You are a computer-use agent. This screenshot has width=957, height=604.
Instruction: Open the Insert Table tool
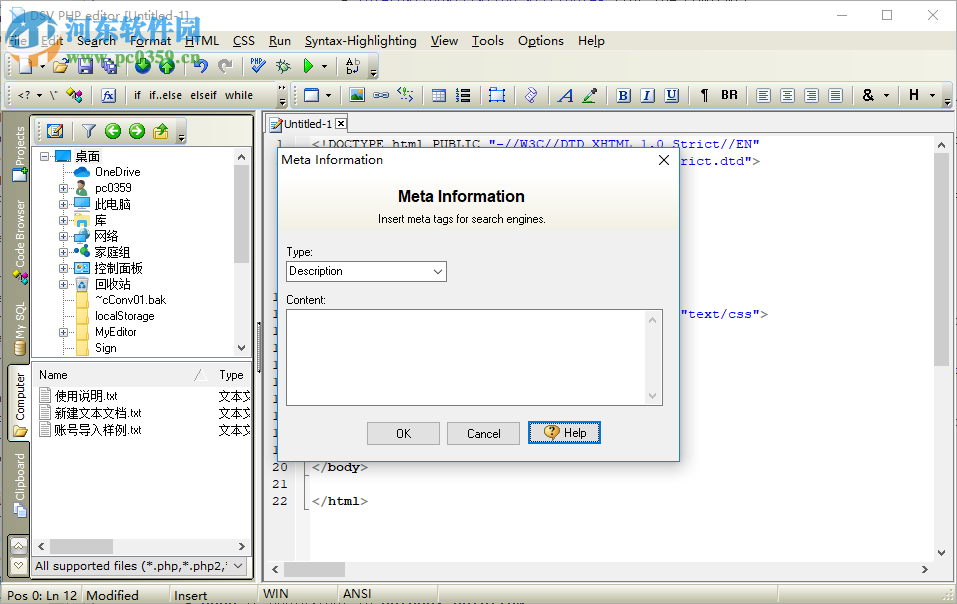click(x=437, y=95)
